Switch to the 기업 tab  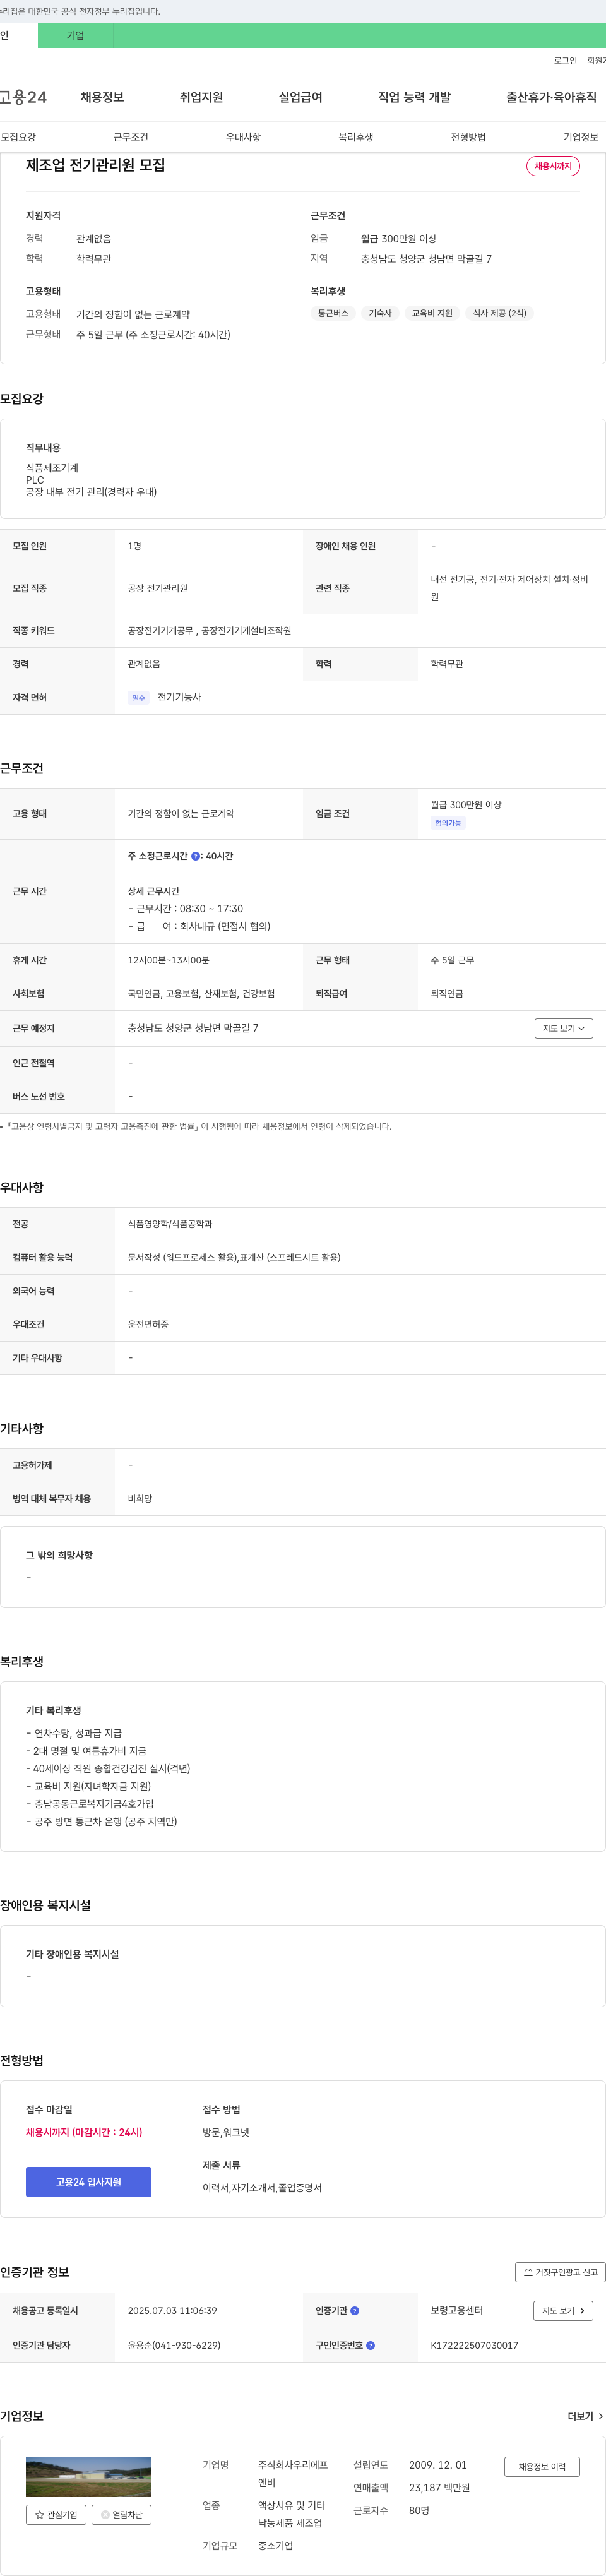pyautogui.click(x=75, y=35)
